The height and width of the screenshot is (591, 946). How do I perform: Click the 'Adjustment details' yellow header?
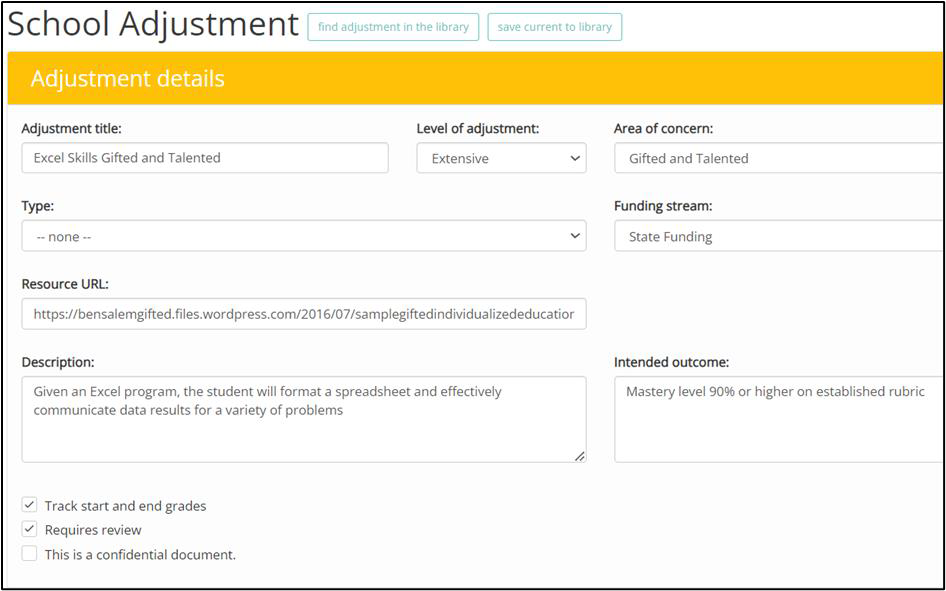tap(475, 78)
